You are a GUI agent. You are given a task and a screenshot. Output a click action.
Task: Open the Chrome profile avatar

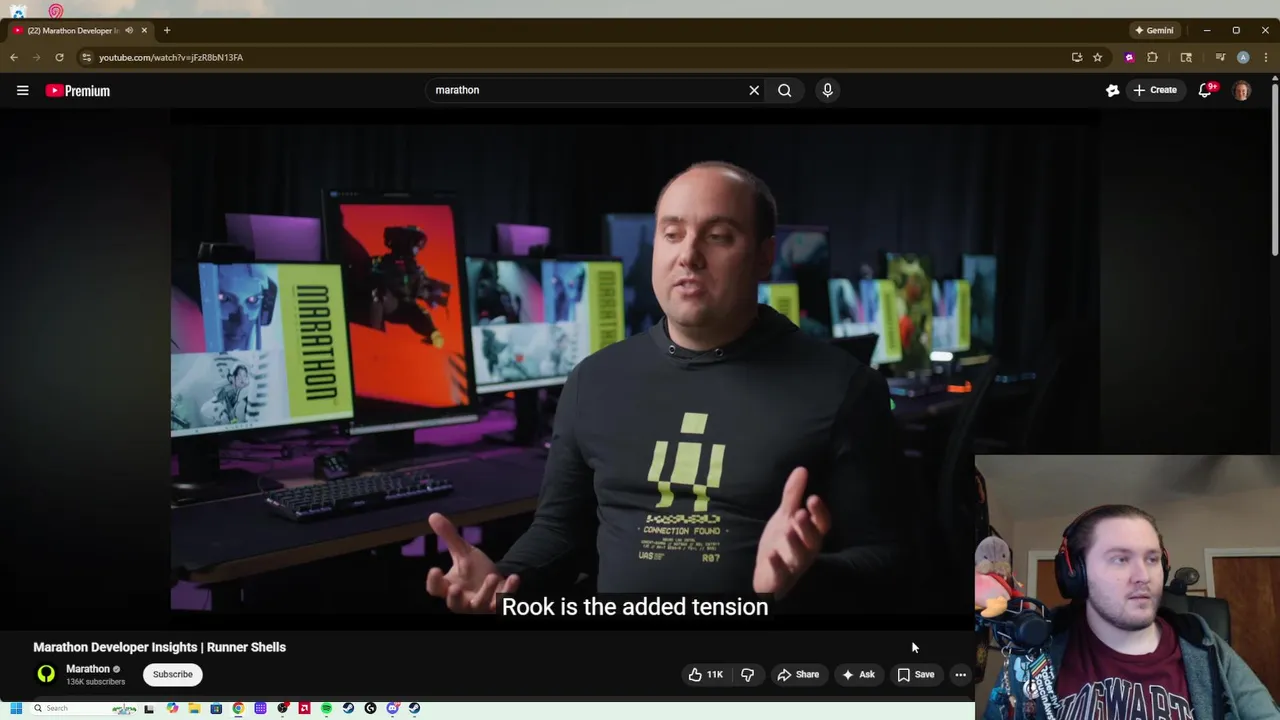(1243, 57)
